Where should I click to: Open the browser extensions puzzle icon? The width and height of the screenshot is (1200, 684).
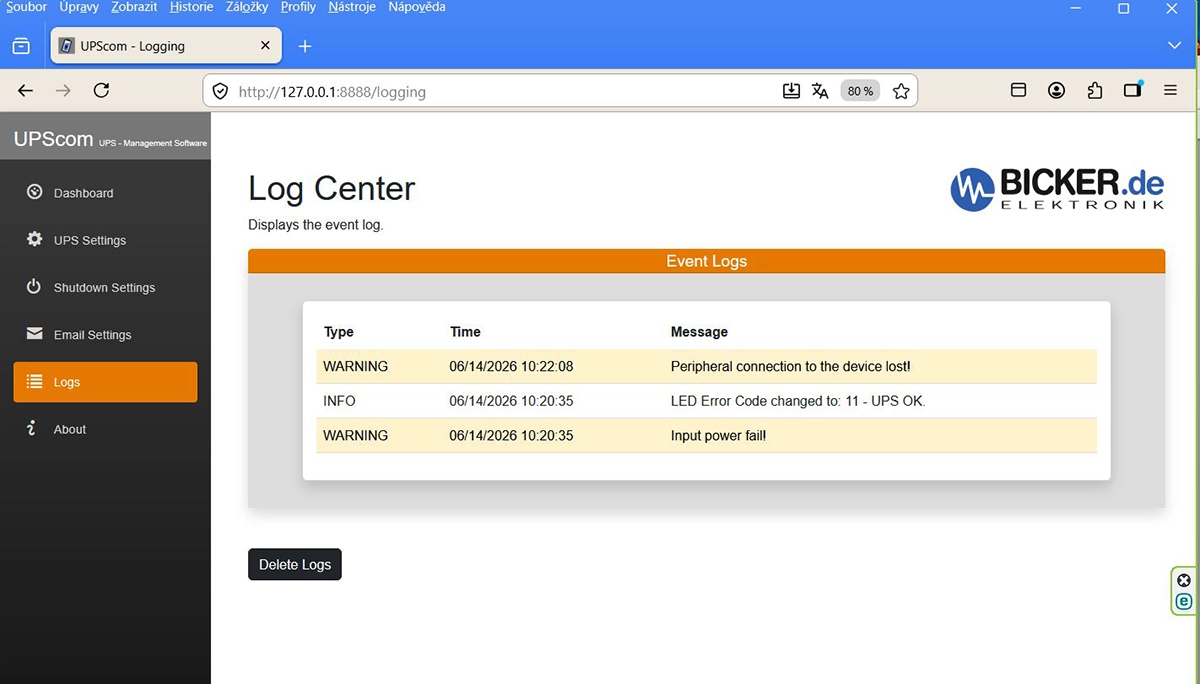[1095, 91]
